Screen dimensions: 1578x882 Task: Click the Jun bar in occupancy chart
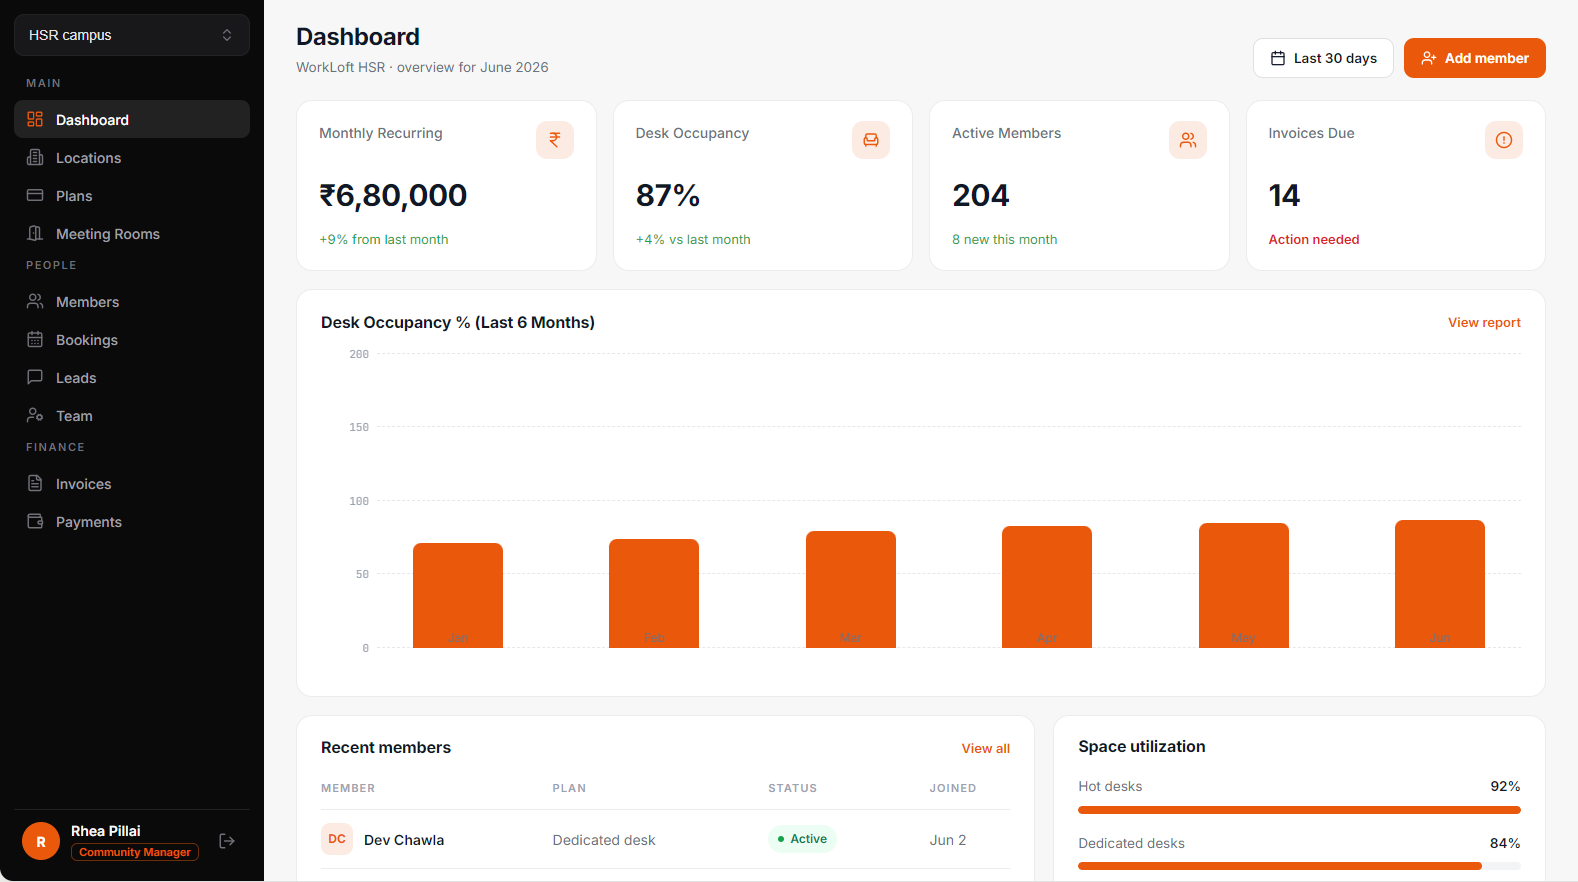[x=1440, y=584]
